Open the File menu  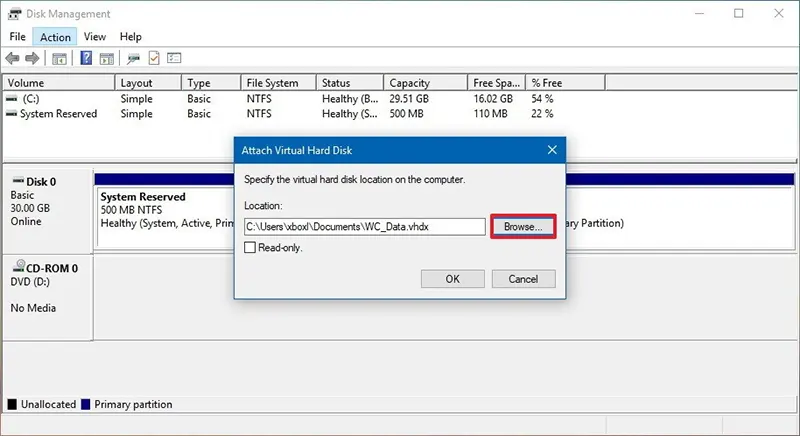(17, 37)
